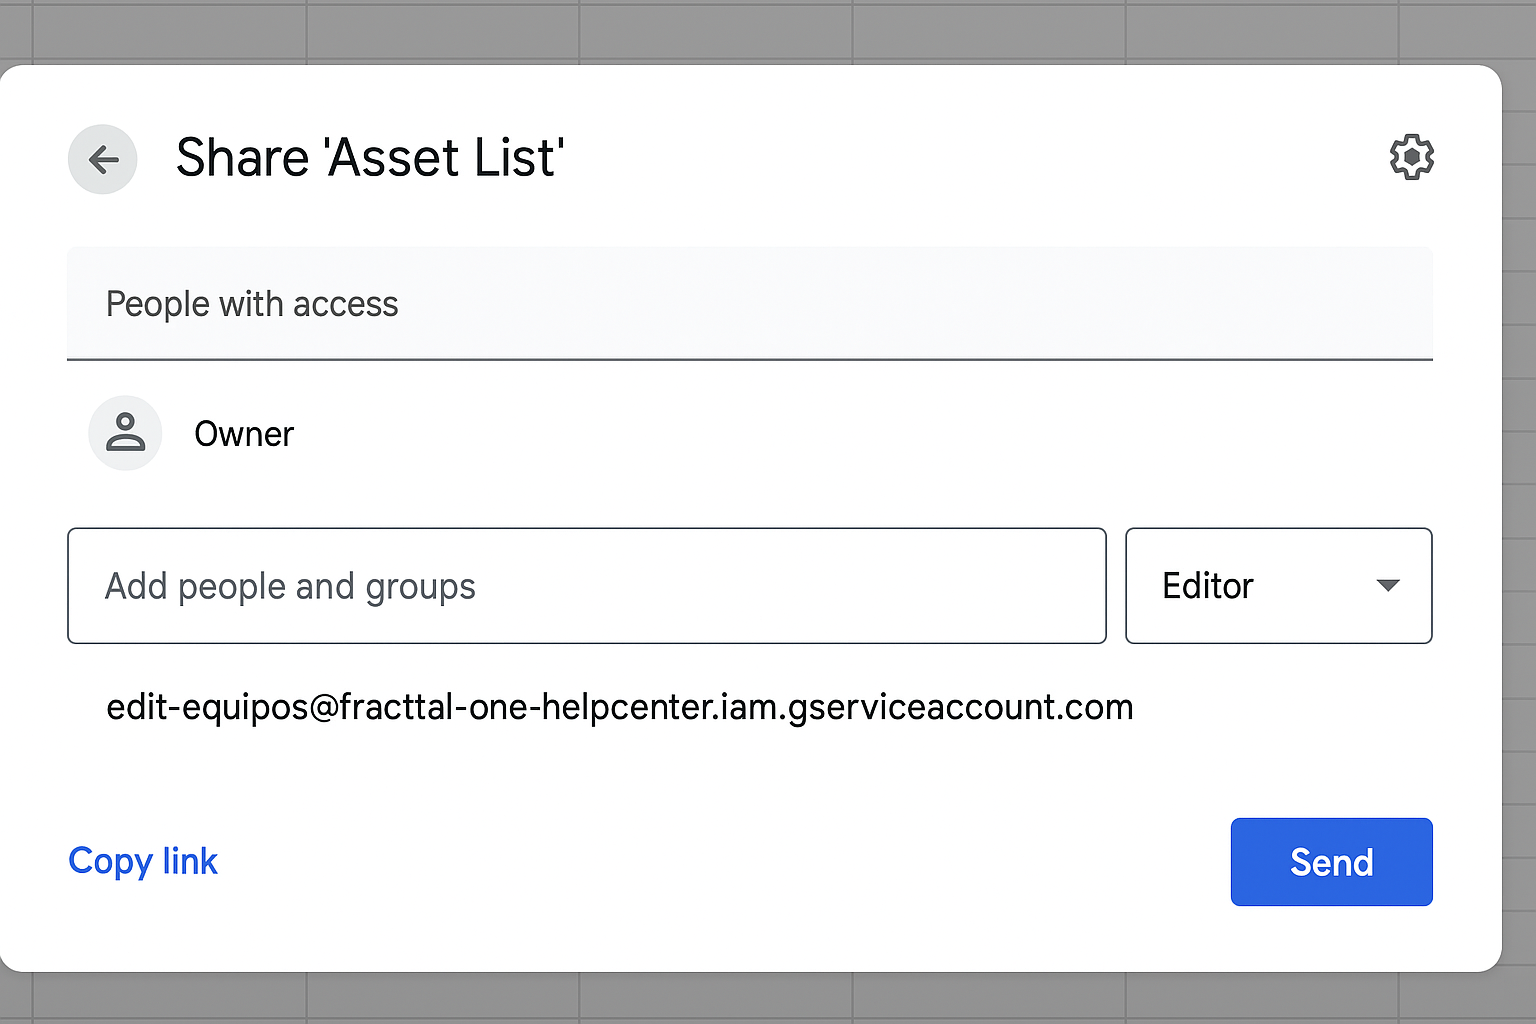The image size is (1536, 1024).
Task: Select the Owner entry in access list
Action: tap(244, 434)
